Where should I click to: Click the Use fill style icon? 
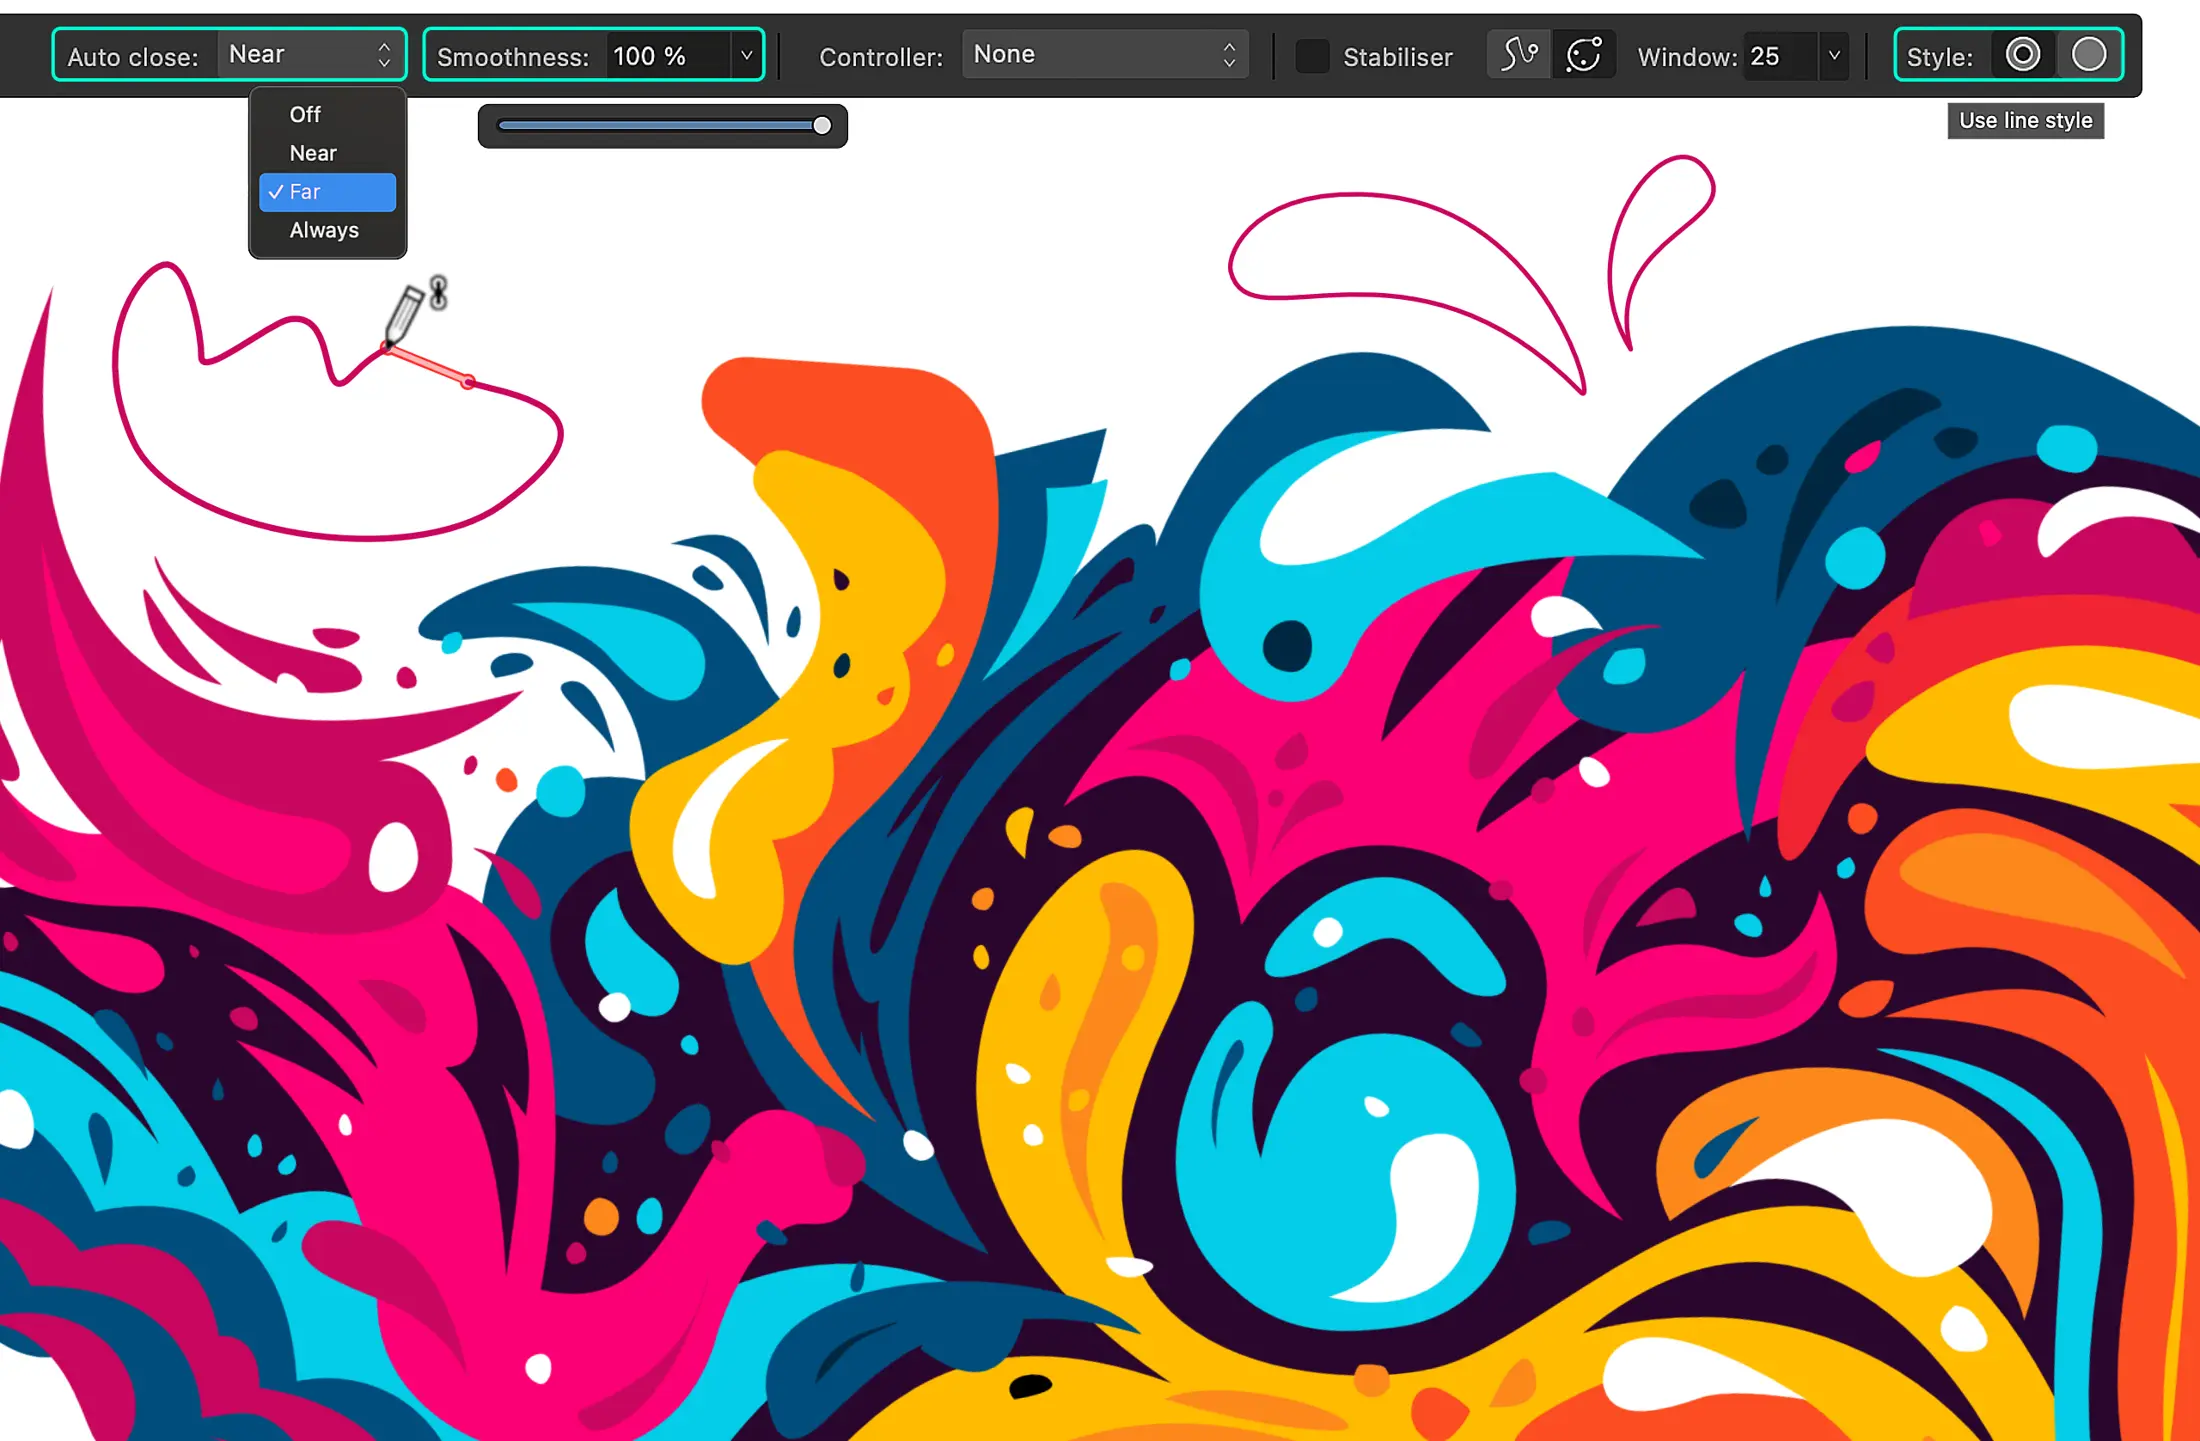(2088, 55)
